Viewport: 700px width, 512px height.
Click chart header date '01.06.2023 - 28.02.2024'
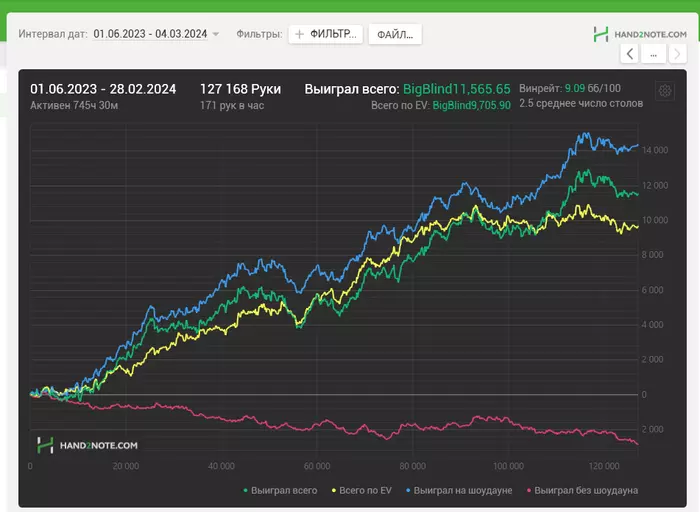(x=103, y=89)
